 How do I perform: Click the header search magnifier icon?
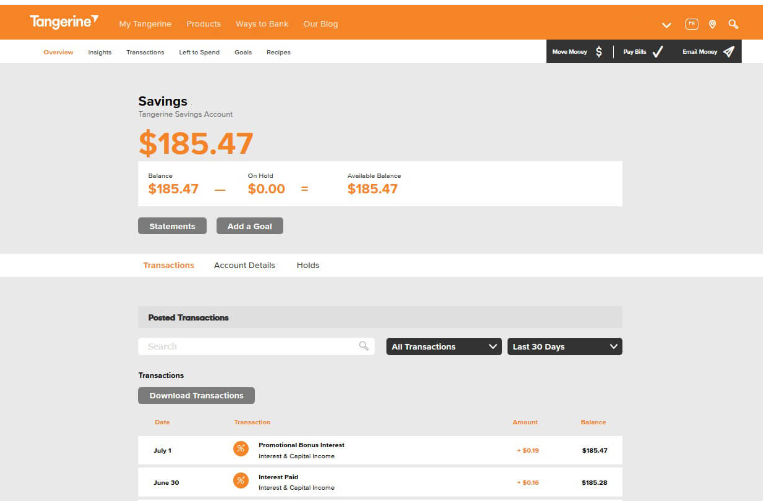[x=733, y=24]
